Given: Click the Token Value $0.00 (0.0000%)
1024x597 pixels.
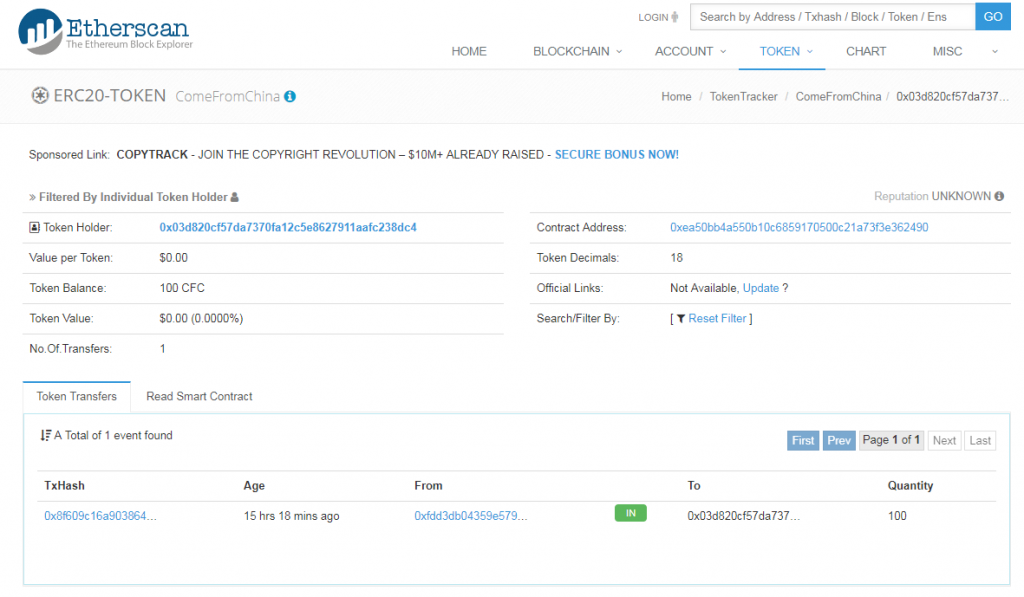Looking at the screenshot, I should point(201,319).
